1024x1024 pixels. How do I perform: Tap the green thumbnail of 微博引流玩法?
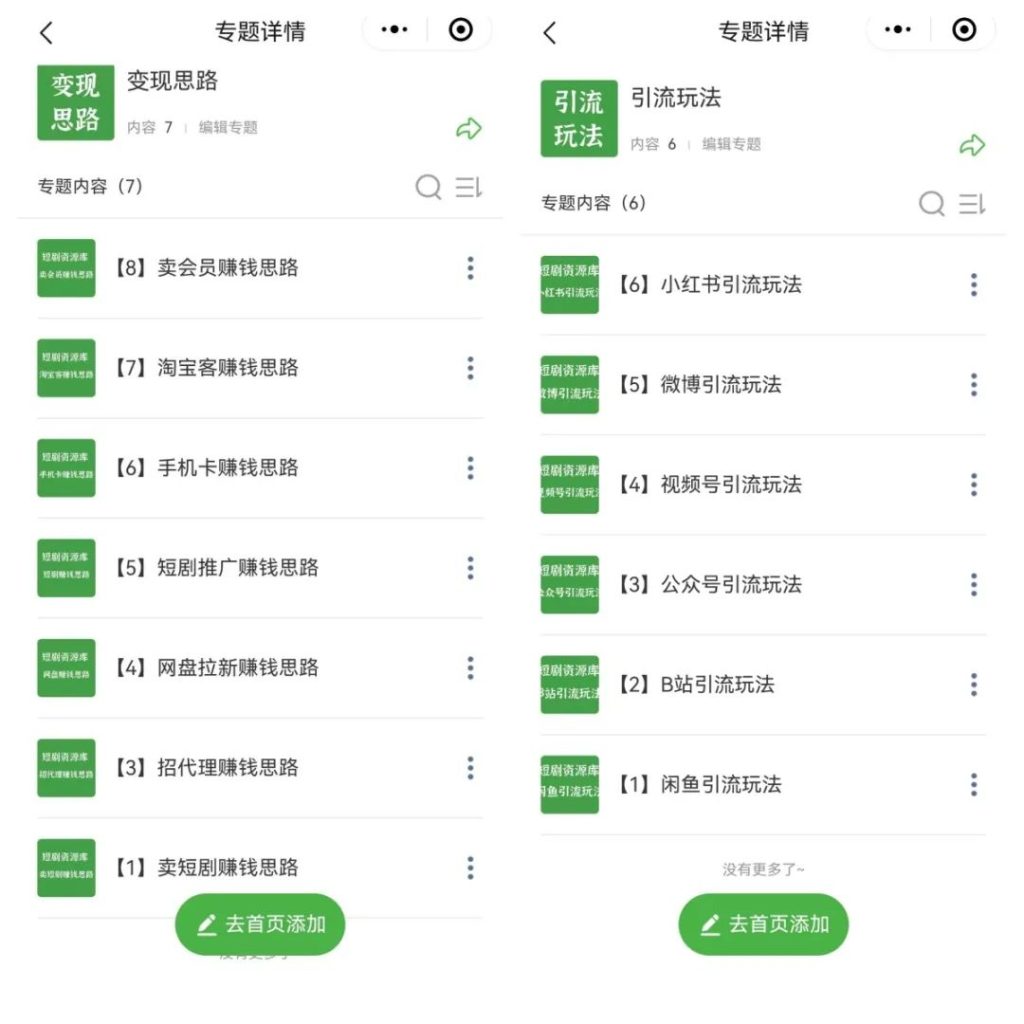[570, 384]
